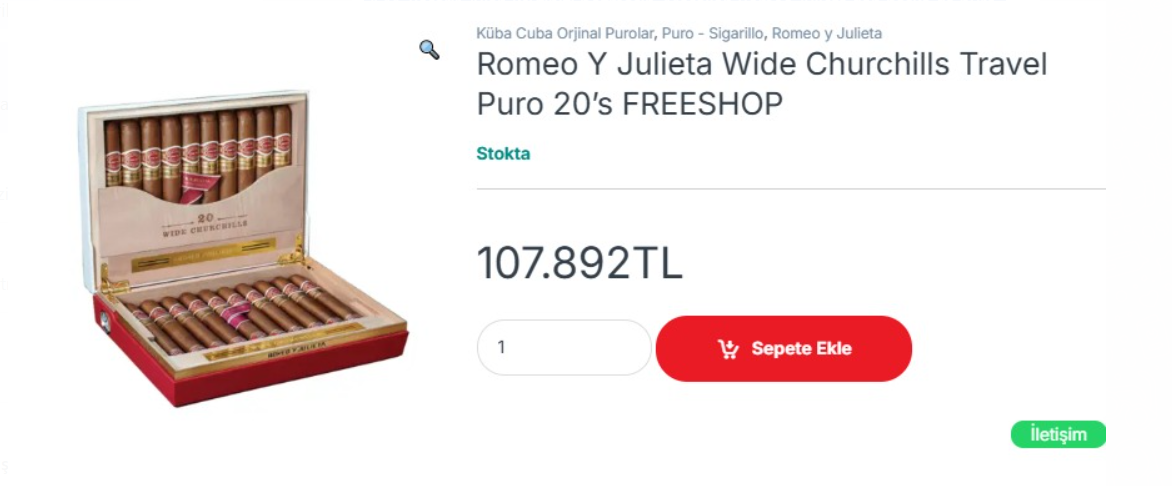Open the Küba Cuba Orjinal Purolar category link
The width and height of the screenshot is (1172, 486).
pos(566,34)
